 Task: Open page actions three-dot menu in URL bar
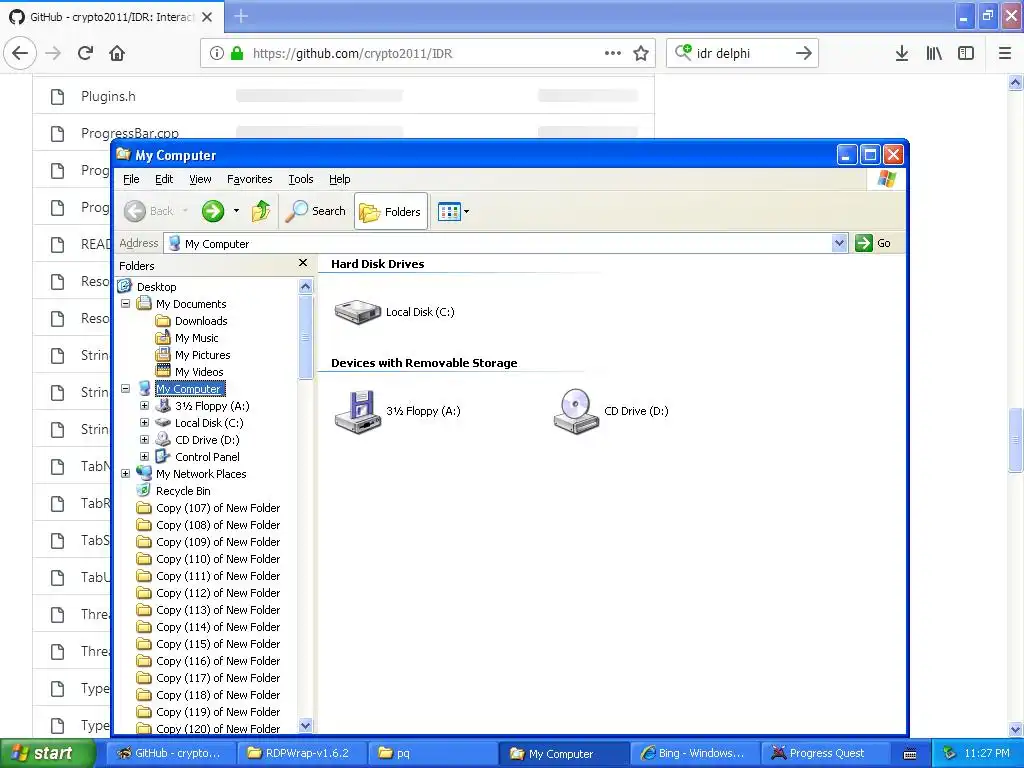[x=613, y=53]
